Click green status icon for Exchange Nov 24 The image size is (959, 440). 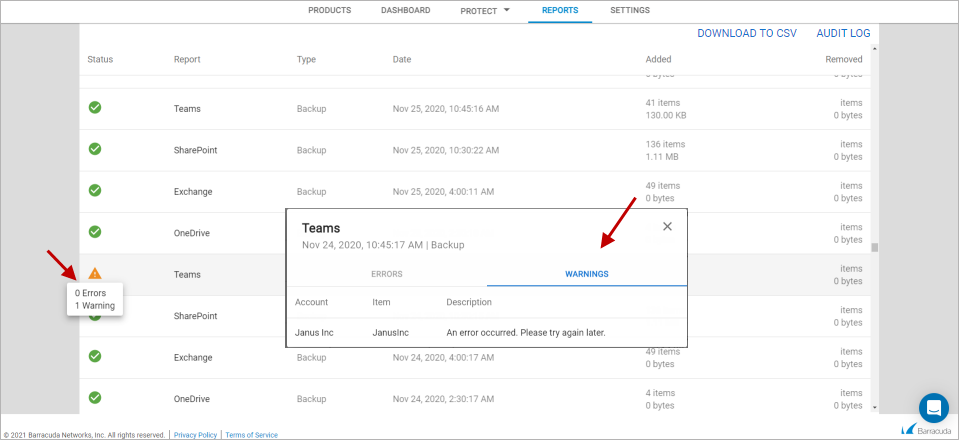95,356
